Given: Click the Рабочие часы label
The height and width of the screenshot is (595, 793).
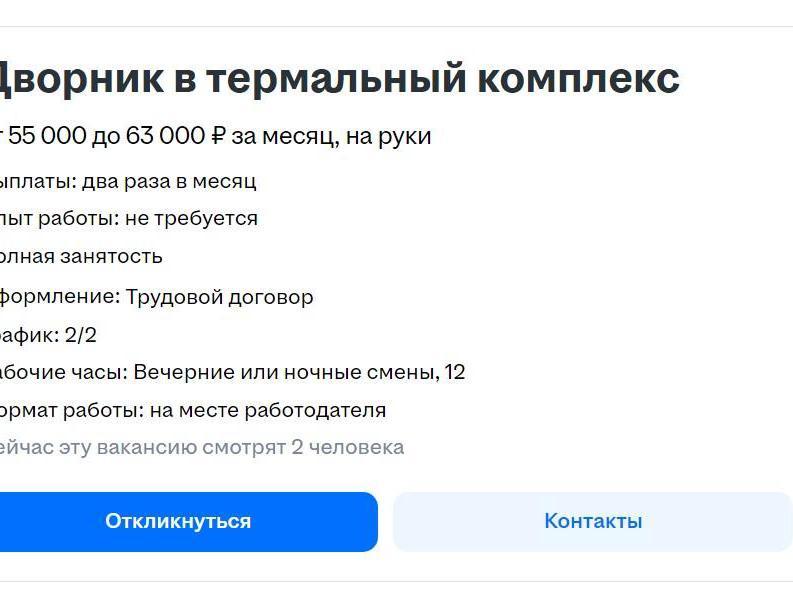Looking at the screenshot, I should 62,373.
